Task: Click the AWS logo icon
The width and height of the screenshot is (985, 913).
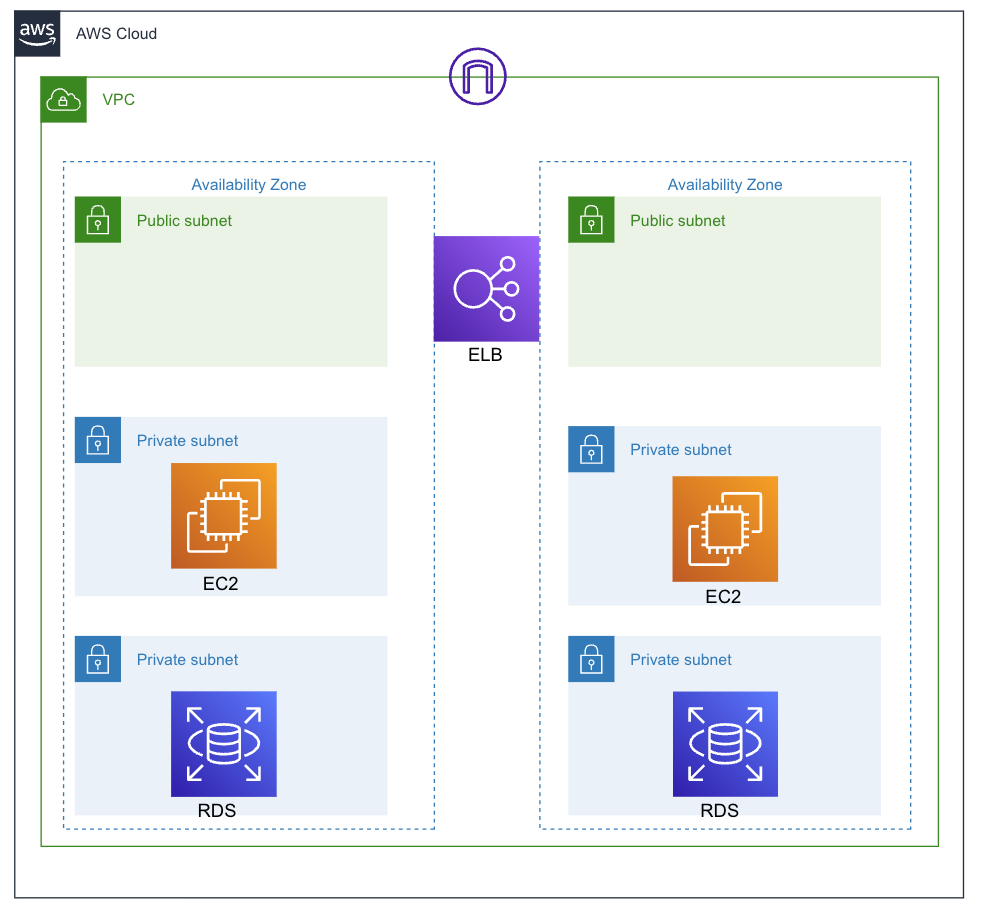Action: tap(38, 33)
